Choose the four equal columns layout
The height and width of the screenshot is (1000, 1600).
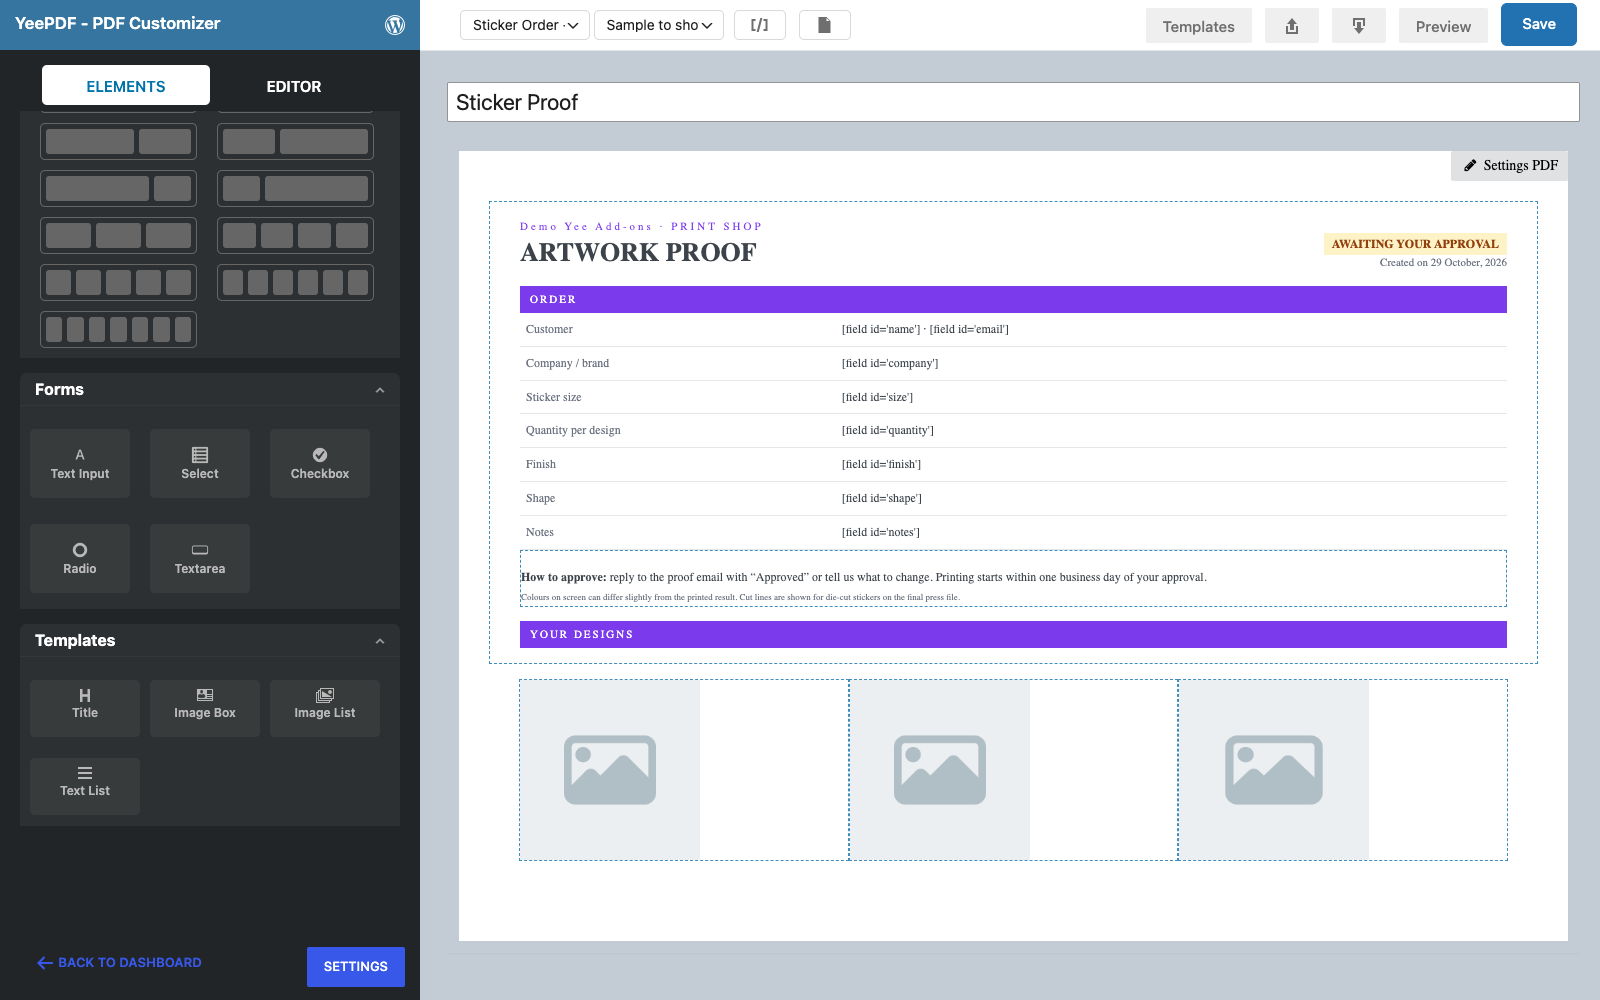295,236
